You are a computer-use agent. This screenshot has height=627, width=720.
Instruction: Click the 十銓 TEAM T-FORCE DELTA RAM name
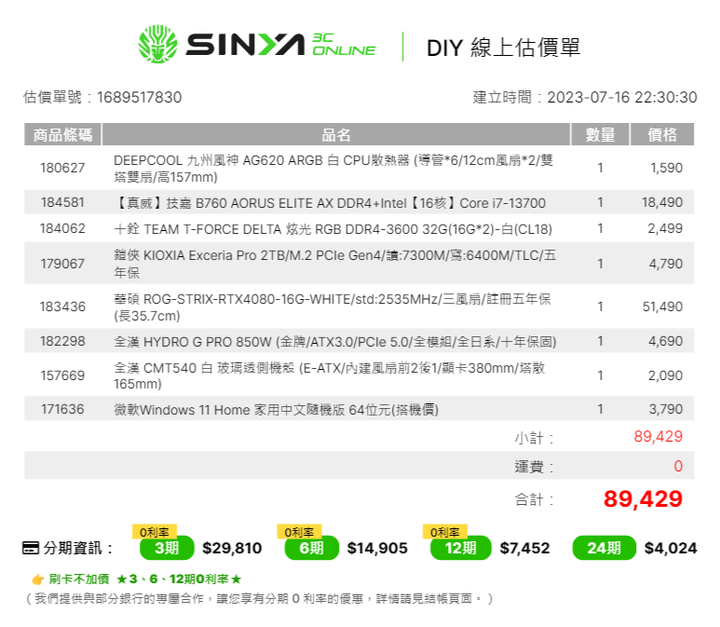(333, 229)
